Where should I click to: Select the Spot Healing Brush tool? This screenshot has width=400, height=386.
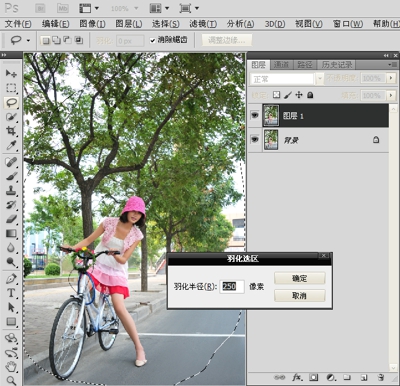(x=11, y=162)
